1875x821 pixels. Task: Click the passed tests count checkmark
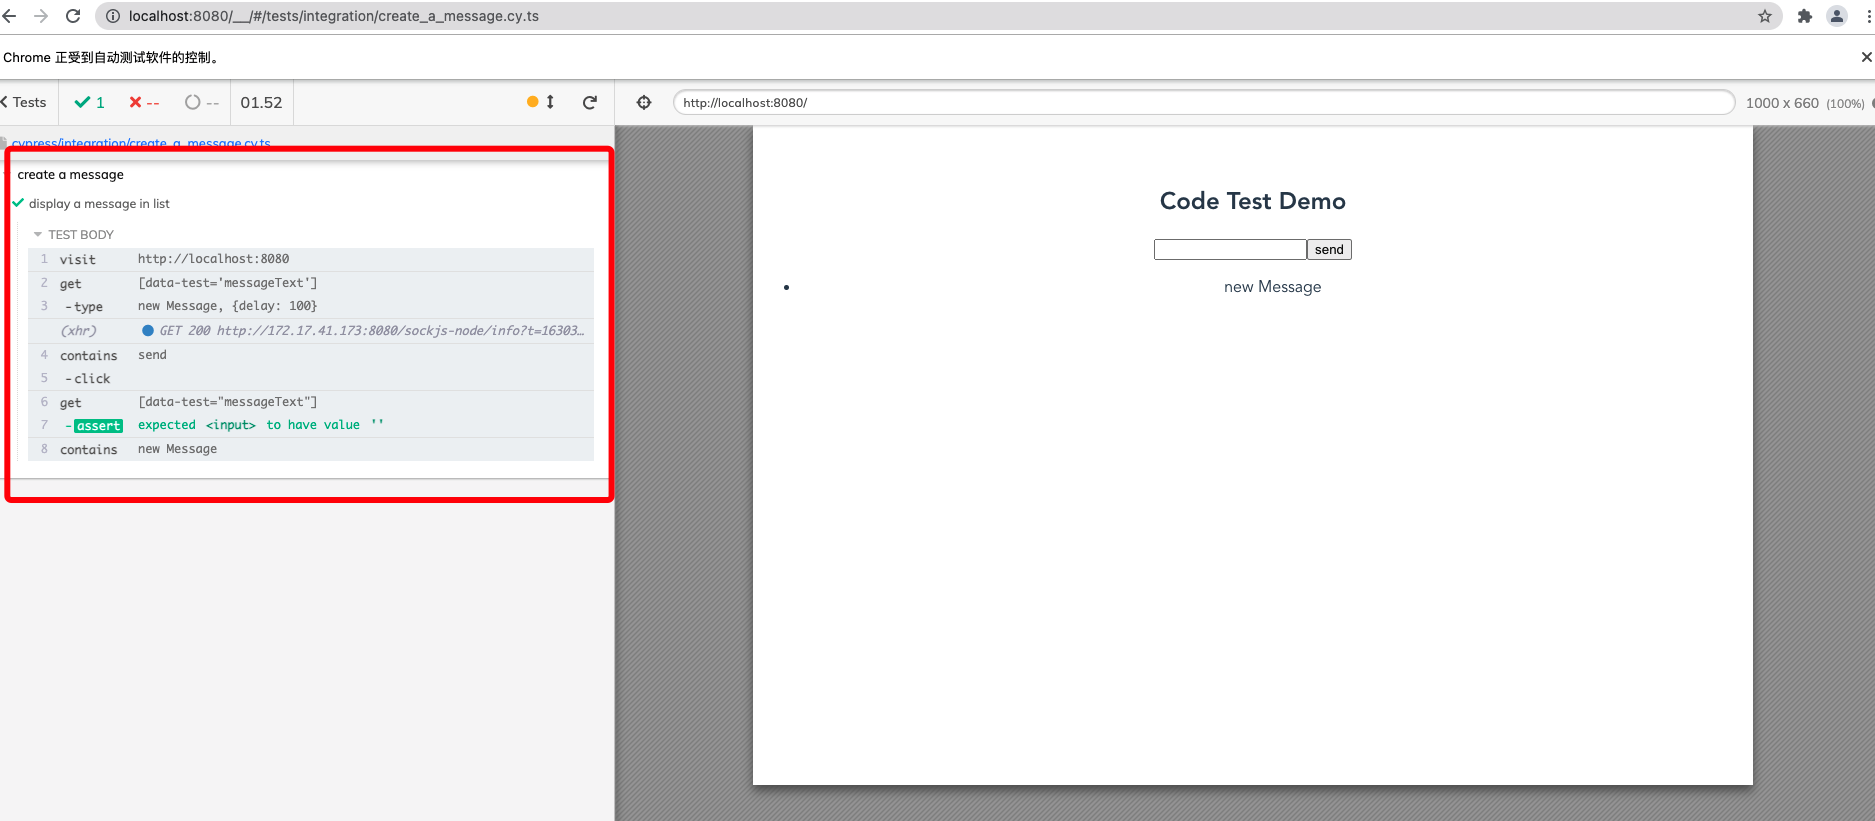pos(90,102)
